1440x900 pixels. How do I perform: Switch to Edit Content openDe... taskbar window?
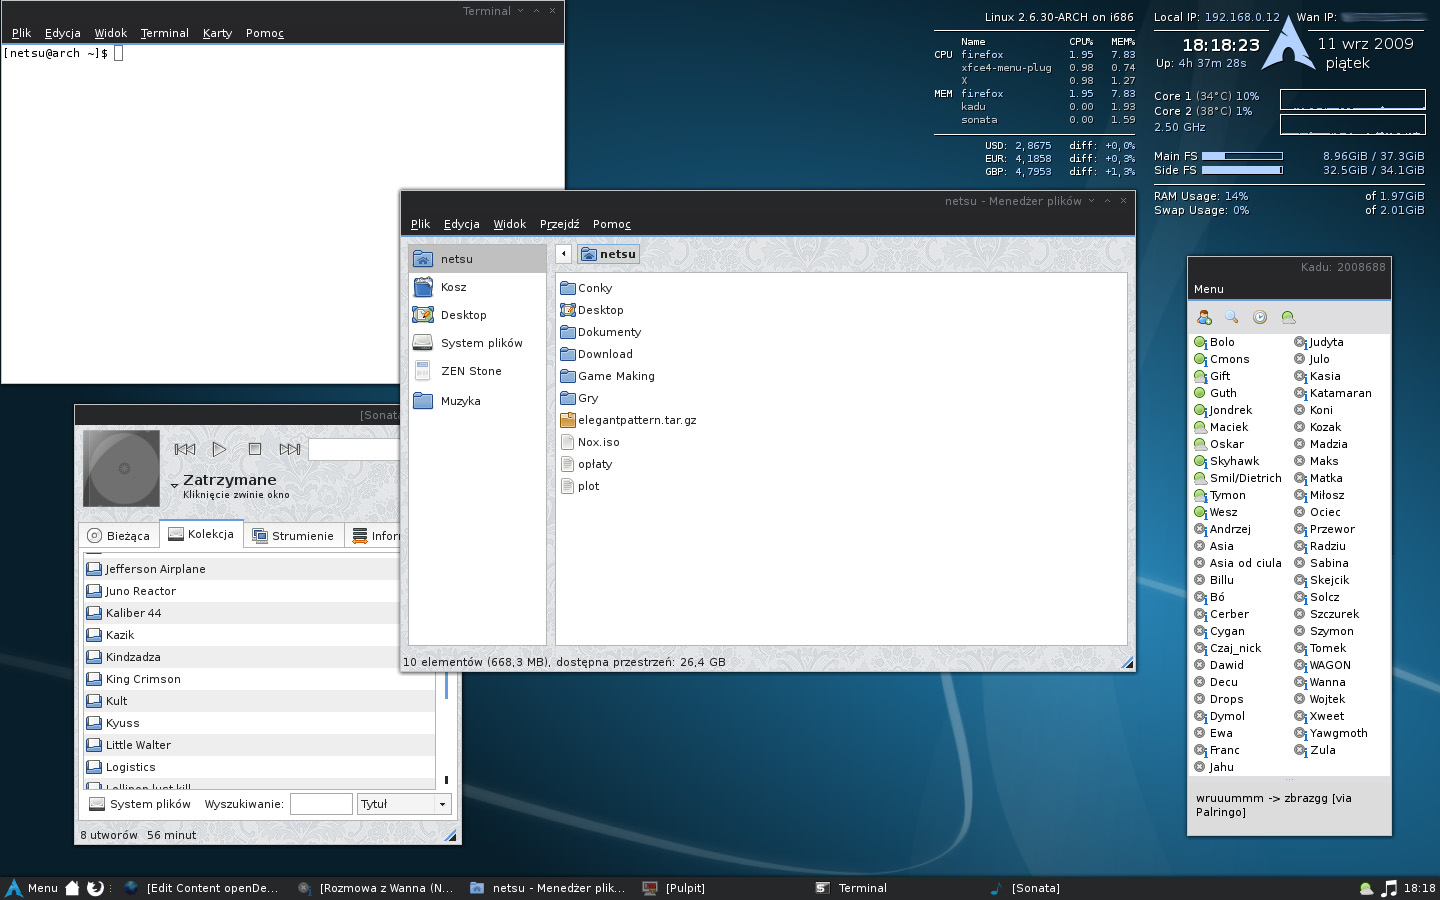coord(203,888)
